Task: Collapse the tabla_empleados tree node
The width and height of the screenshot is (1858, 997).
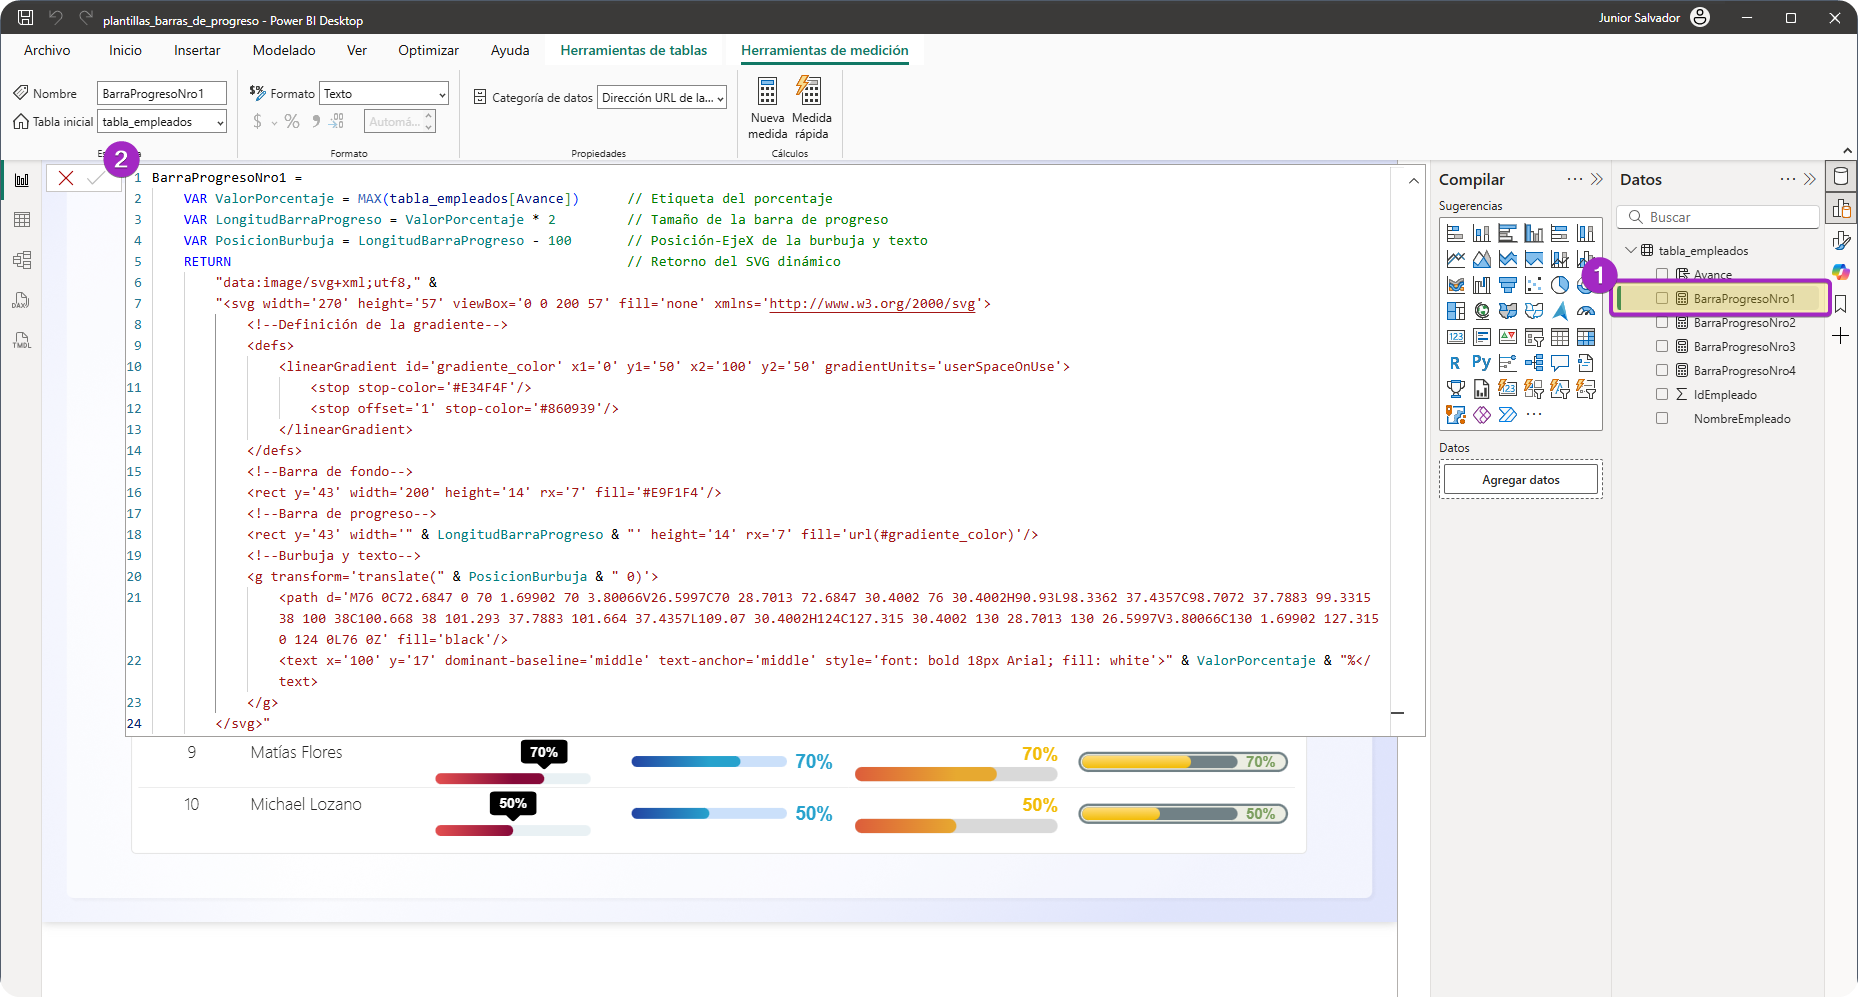Action: coord(1631,250)
